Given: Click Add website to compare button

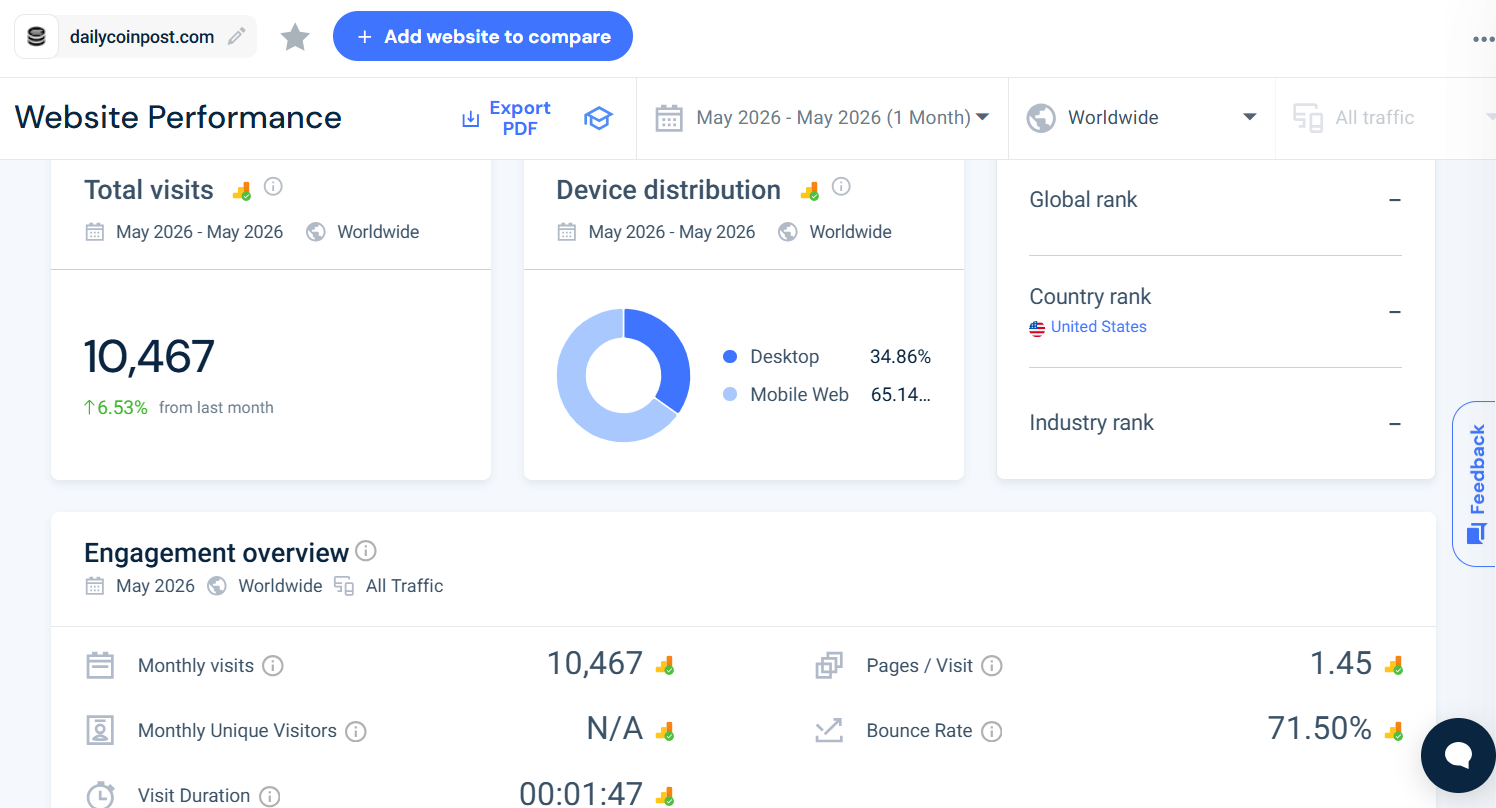Looking at the screenshot, I should tap(483, 36).
